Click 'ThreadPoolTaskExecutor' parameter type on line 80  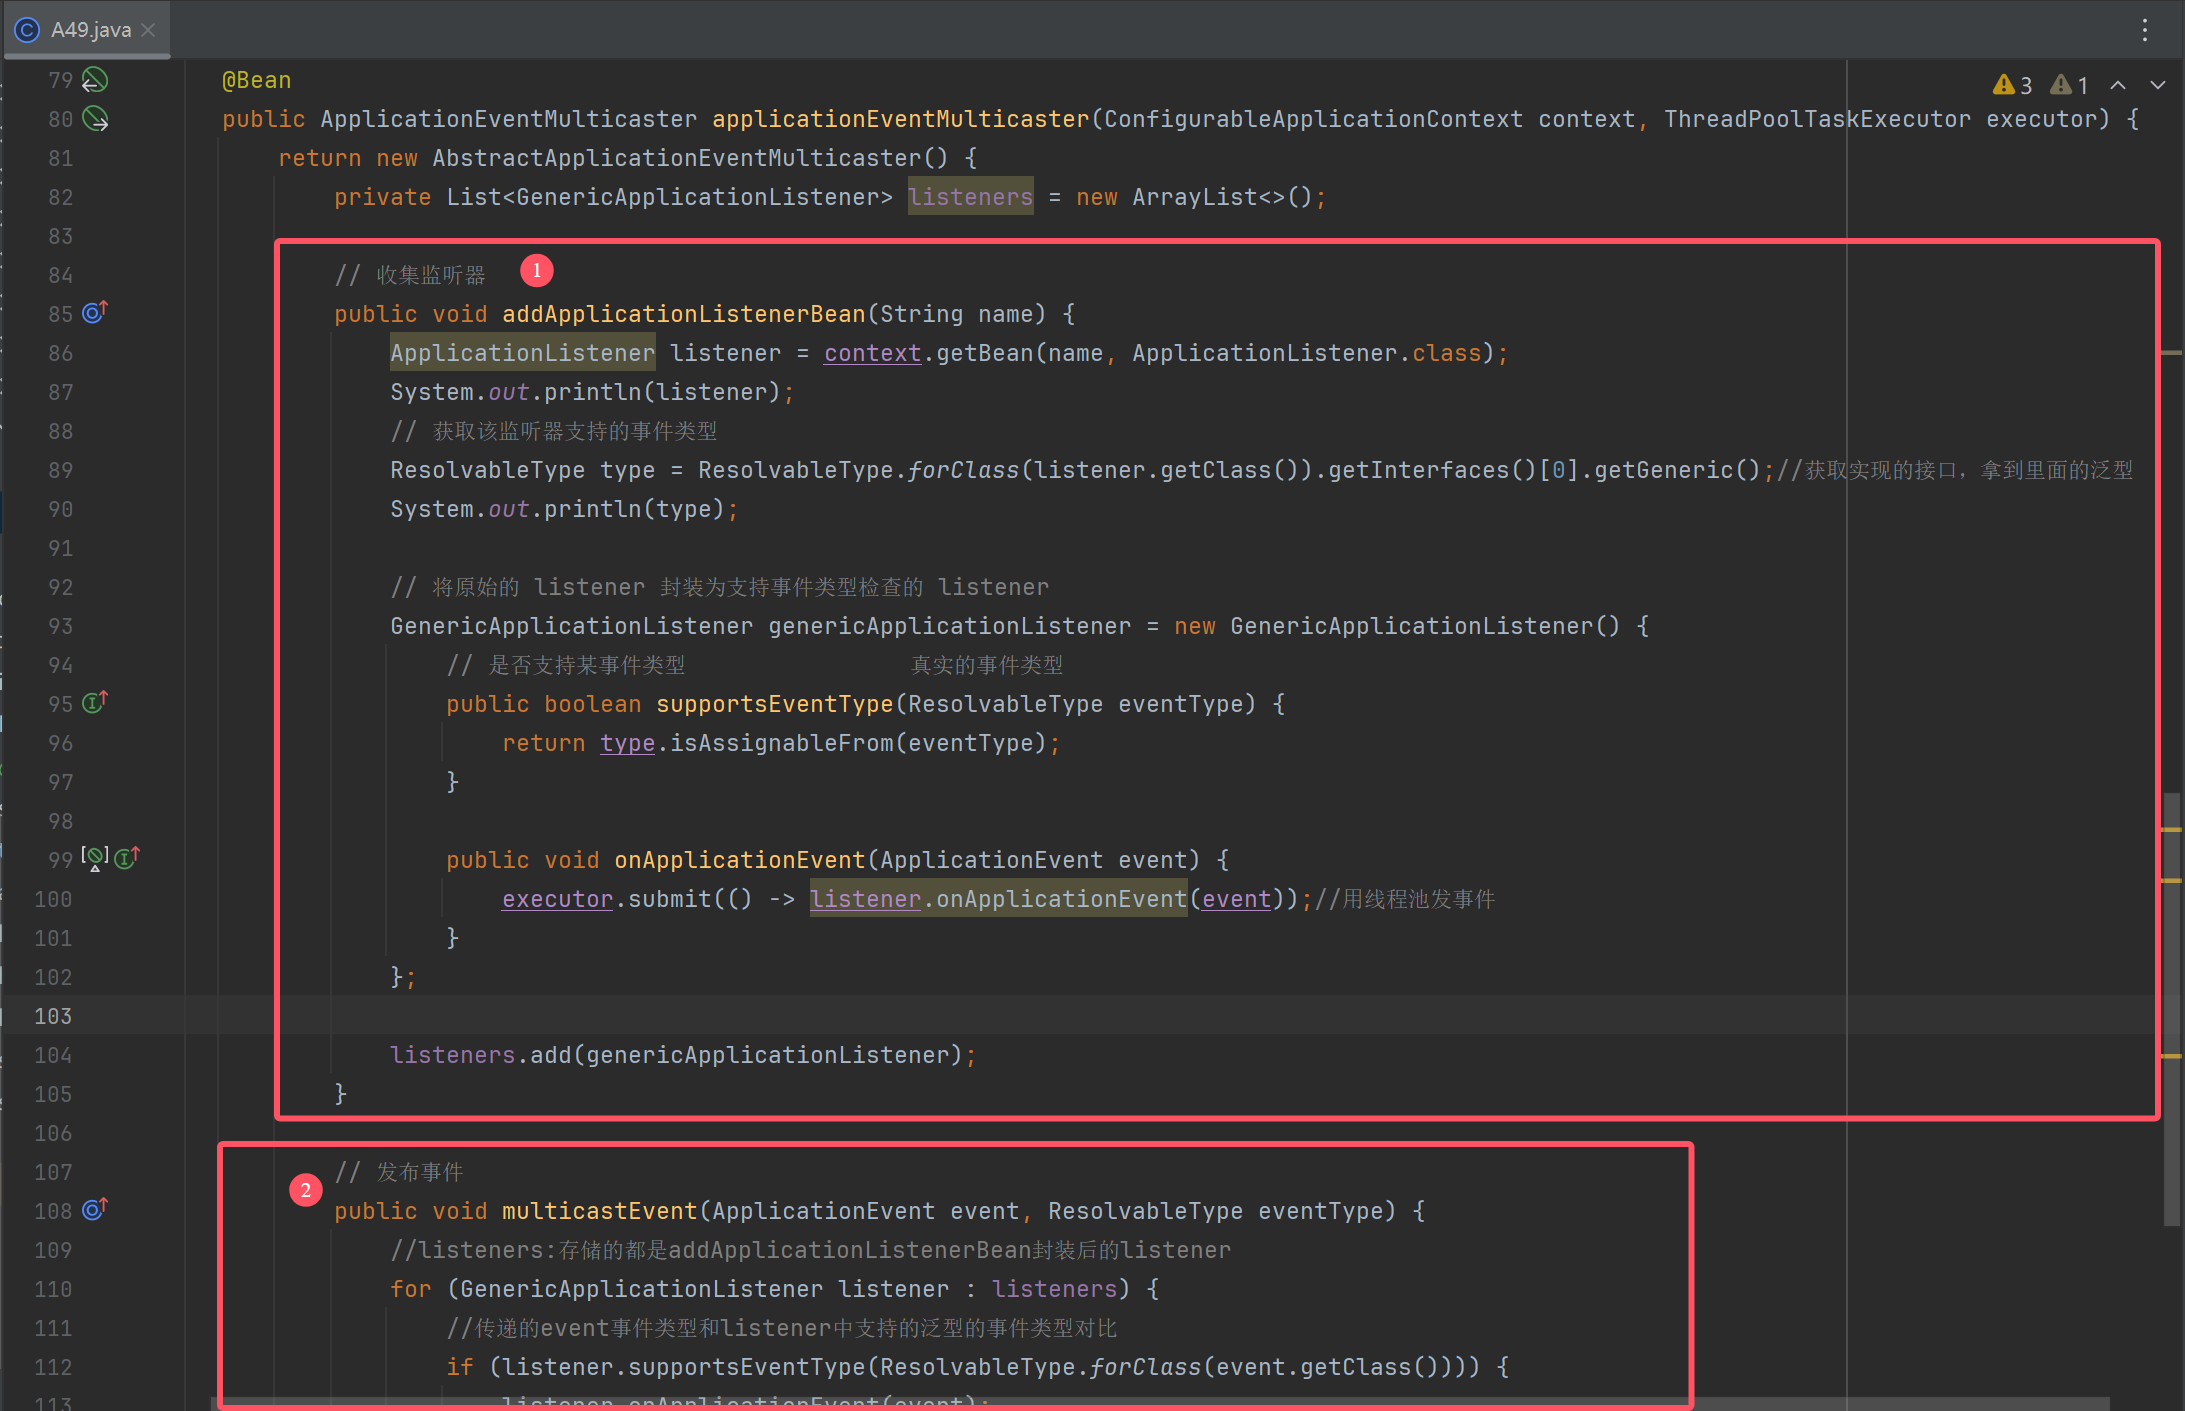(x=1817, y=119)
